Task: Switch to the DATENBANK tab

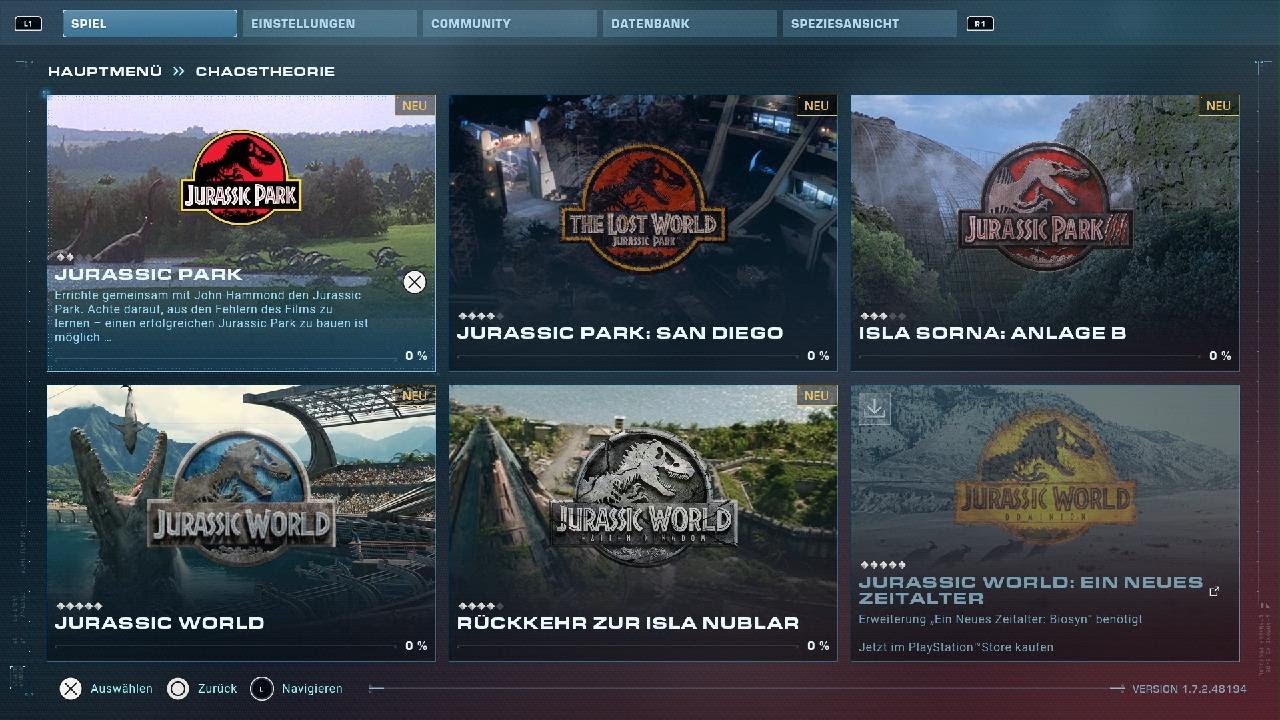Action: 690,23
